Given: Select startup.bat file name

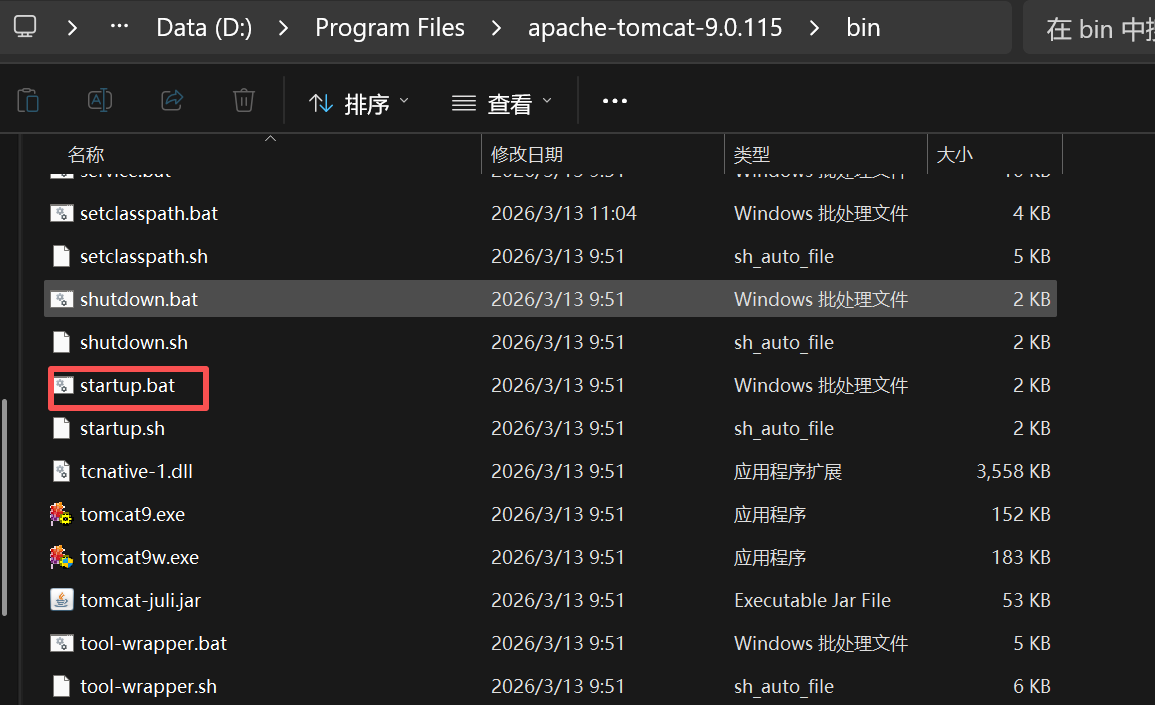Looking at the screenshot, I should (x=127, y=385).
